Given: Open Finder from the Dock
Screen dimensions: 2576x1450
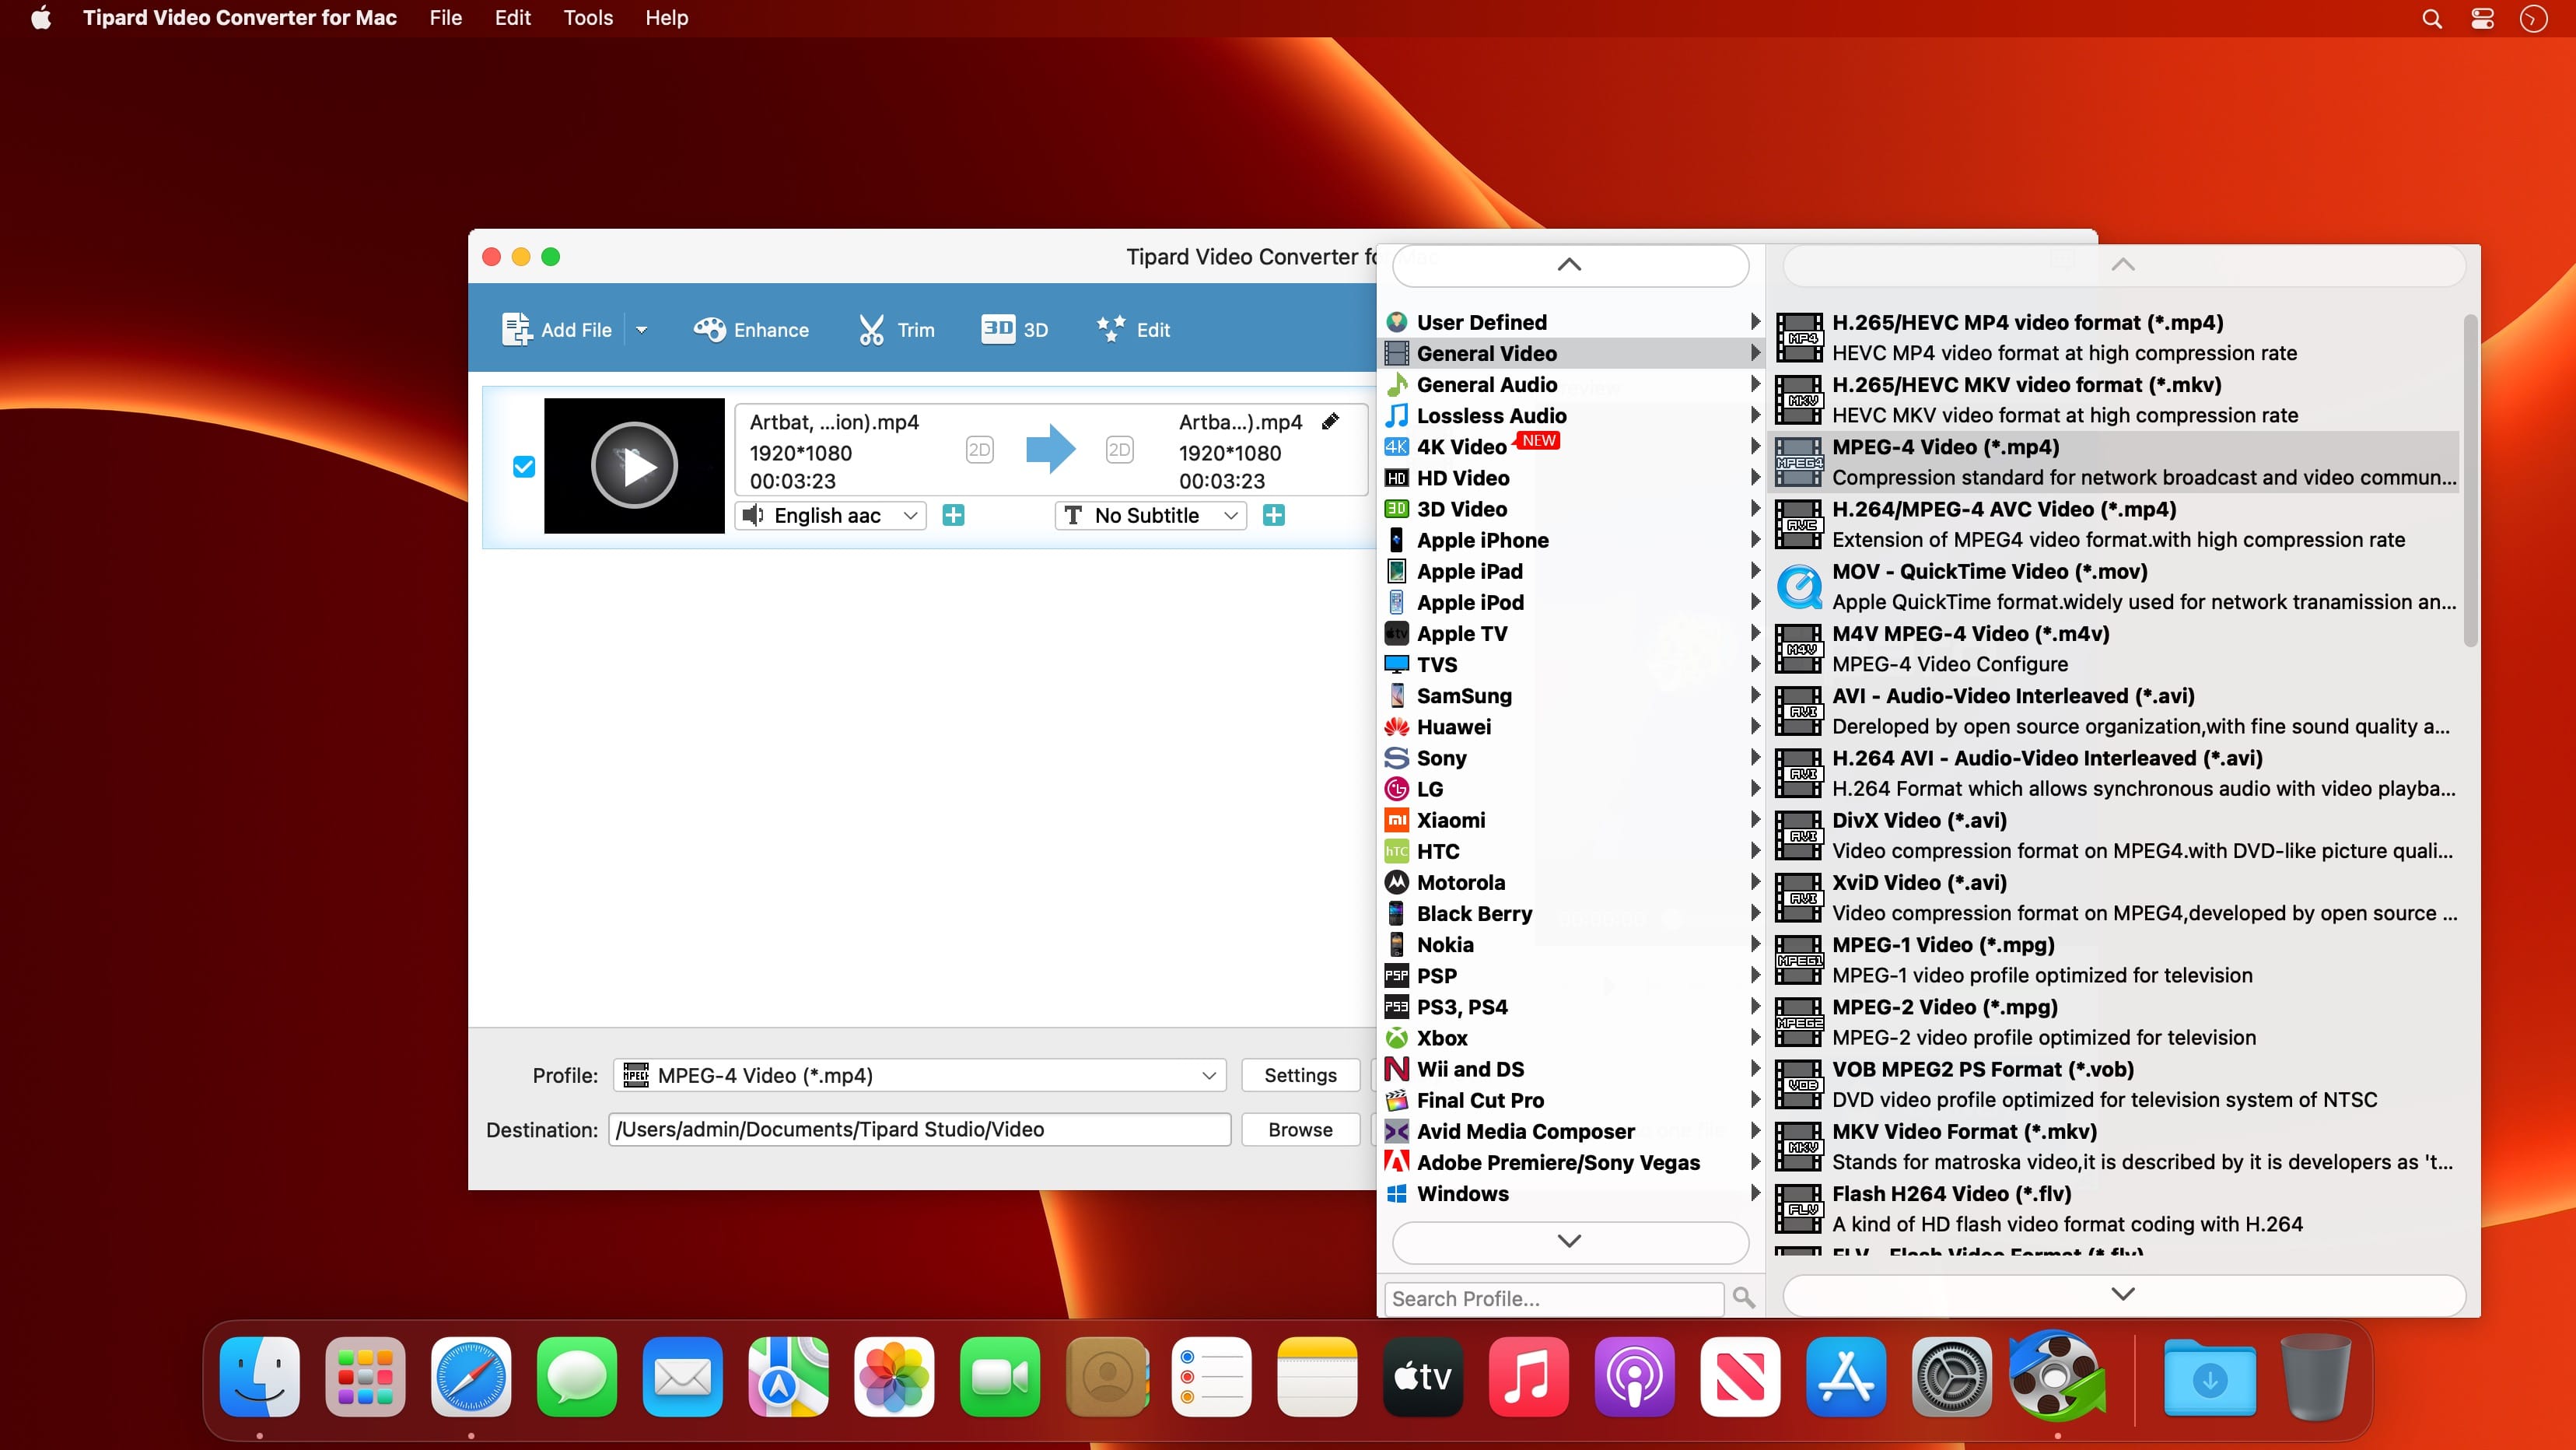Looking at the screenshot, I should pos(259,1376).
